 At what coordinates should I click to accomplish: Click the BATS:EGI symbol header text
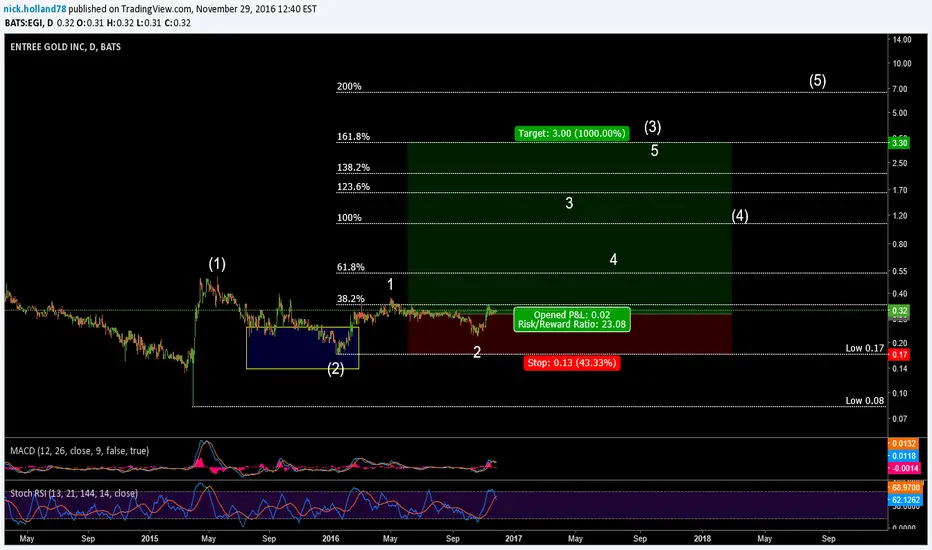[x=25, y=23]
